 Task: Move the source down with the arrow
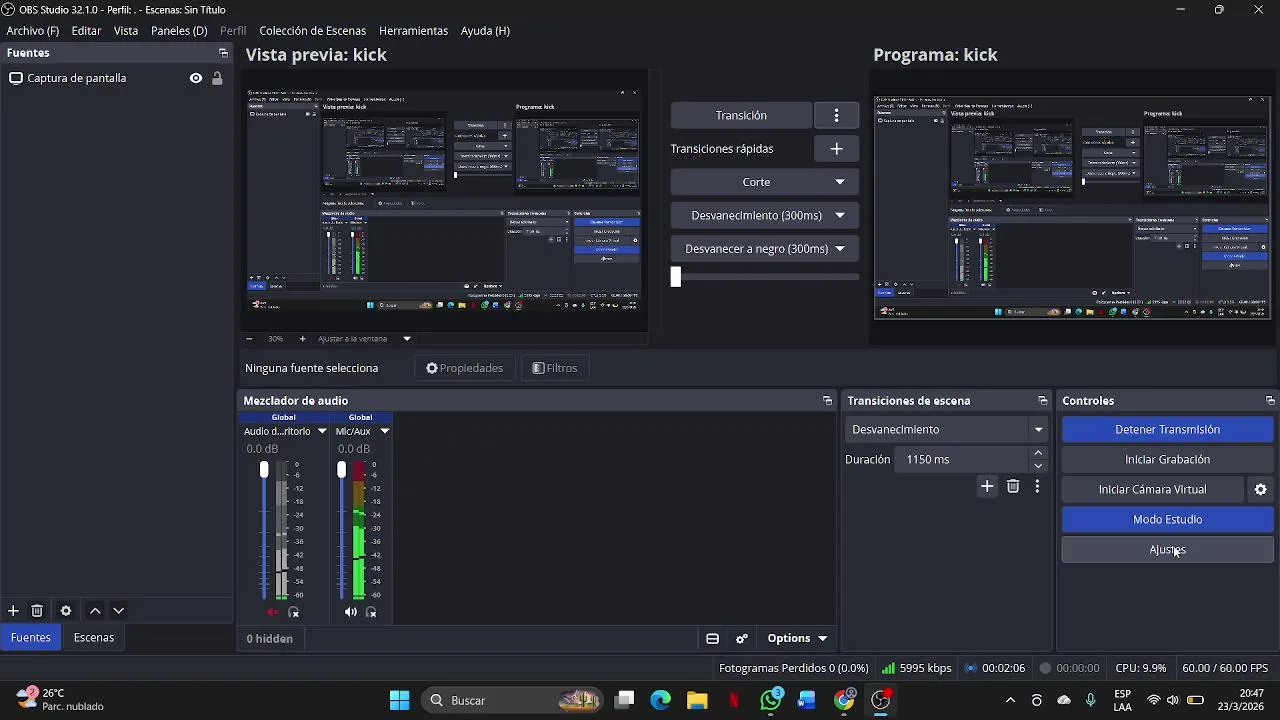tap(119, 611)
